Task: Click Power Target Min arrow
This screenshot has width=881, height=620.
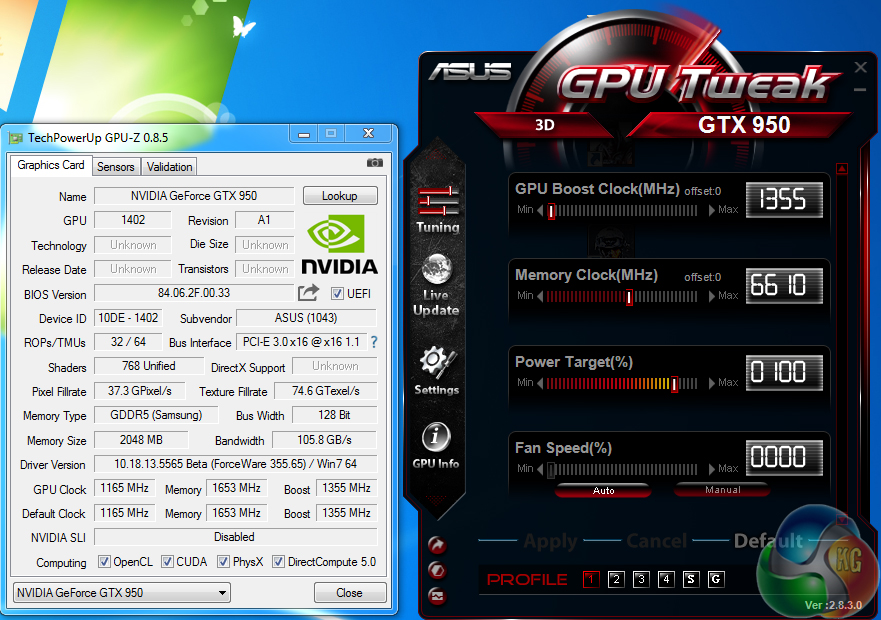Action: pyautogui.click(x=540, y=383)
